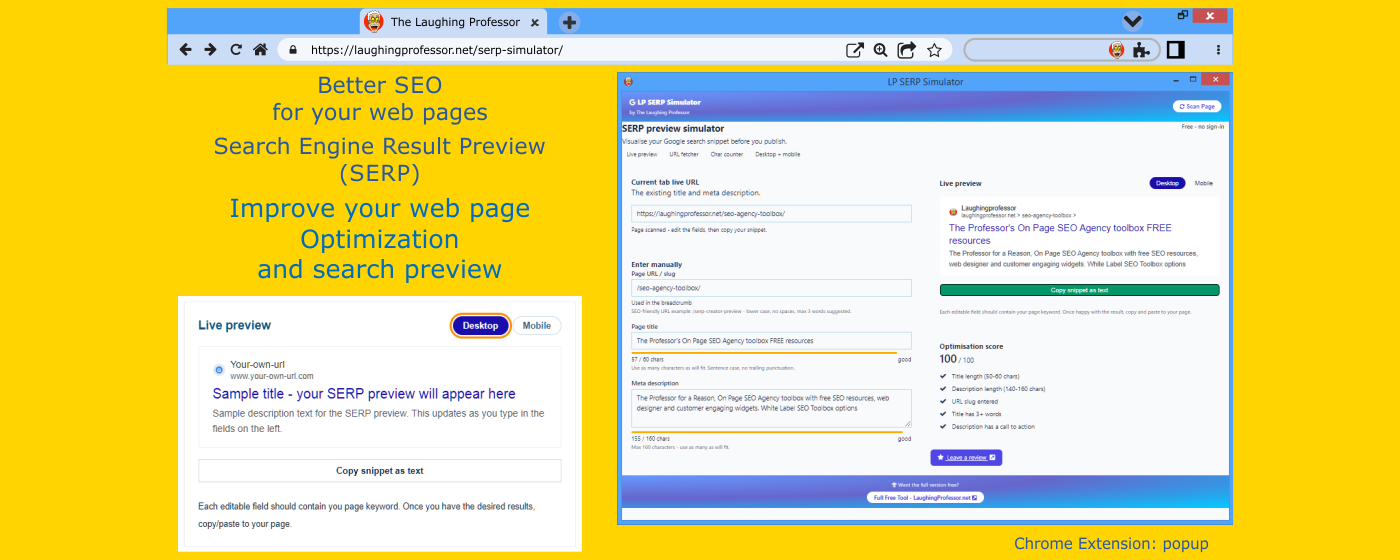Click the Title has 3+ words checkmark
1400x560 pixels.
[943, 414]
